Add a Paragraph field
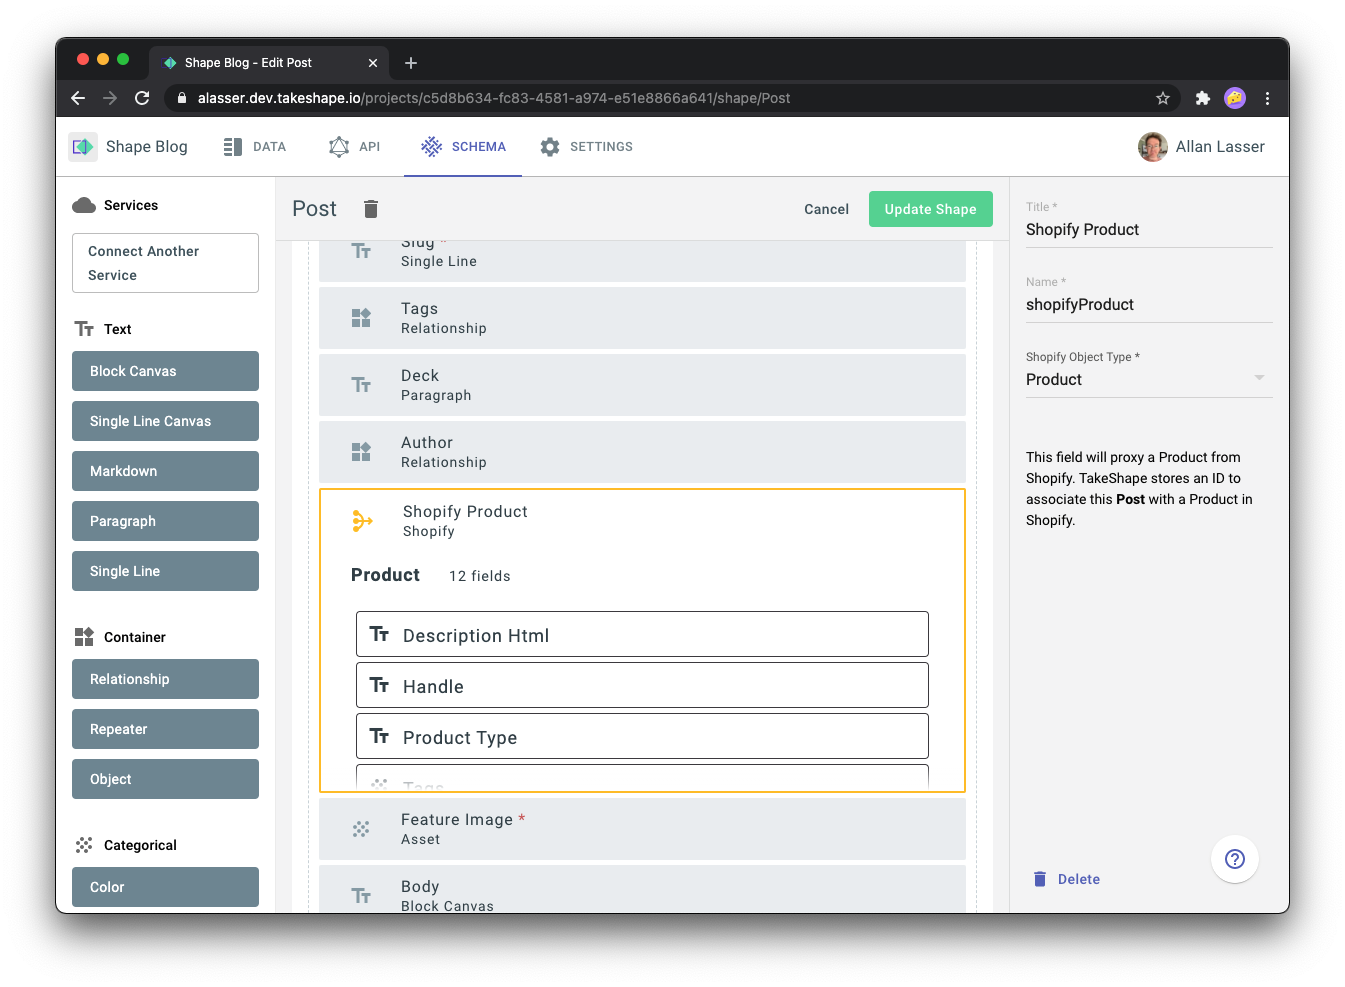Image resolution: width=1345 pixels, height=987 pixels. point(165,521)
